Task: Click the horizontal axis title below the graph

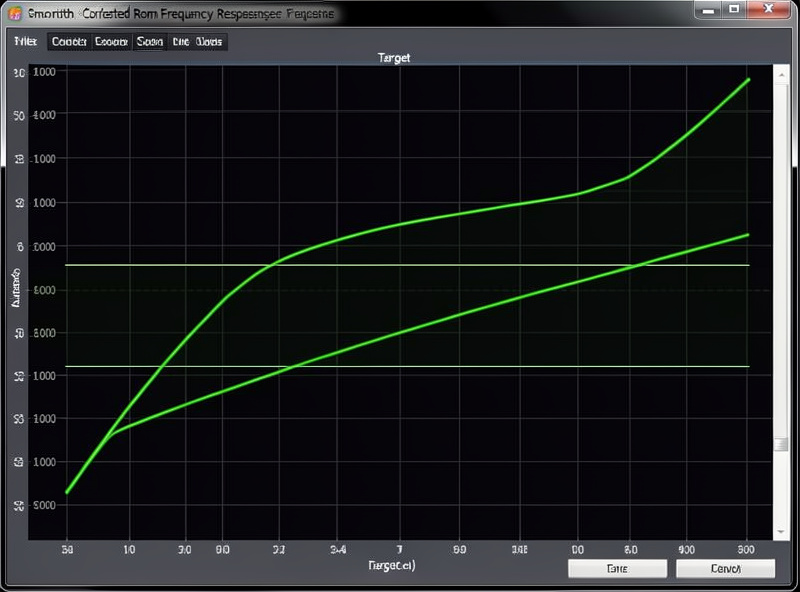Action: click(392, 565)
